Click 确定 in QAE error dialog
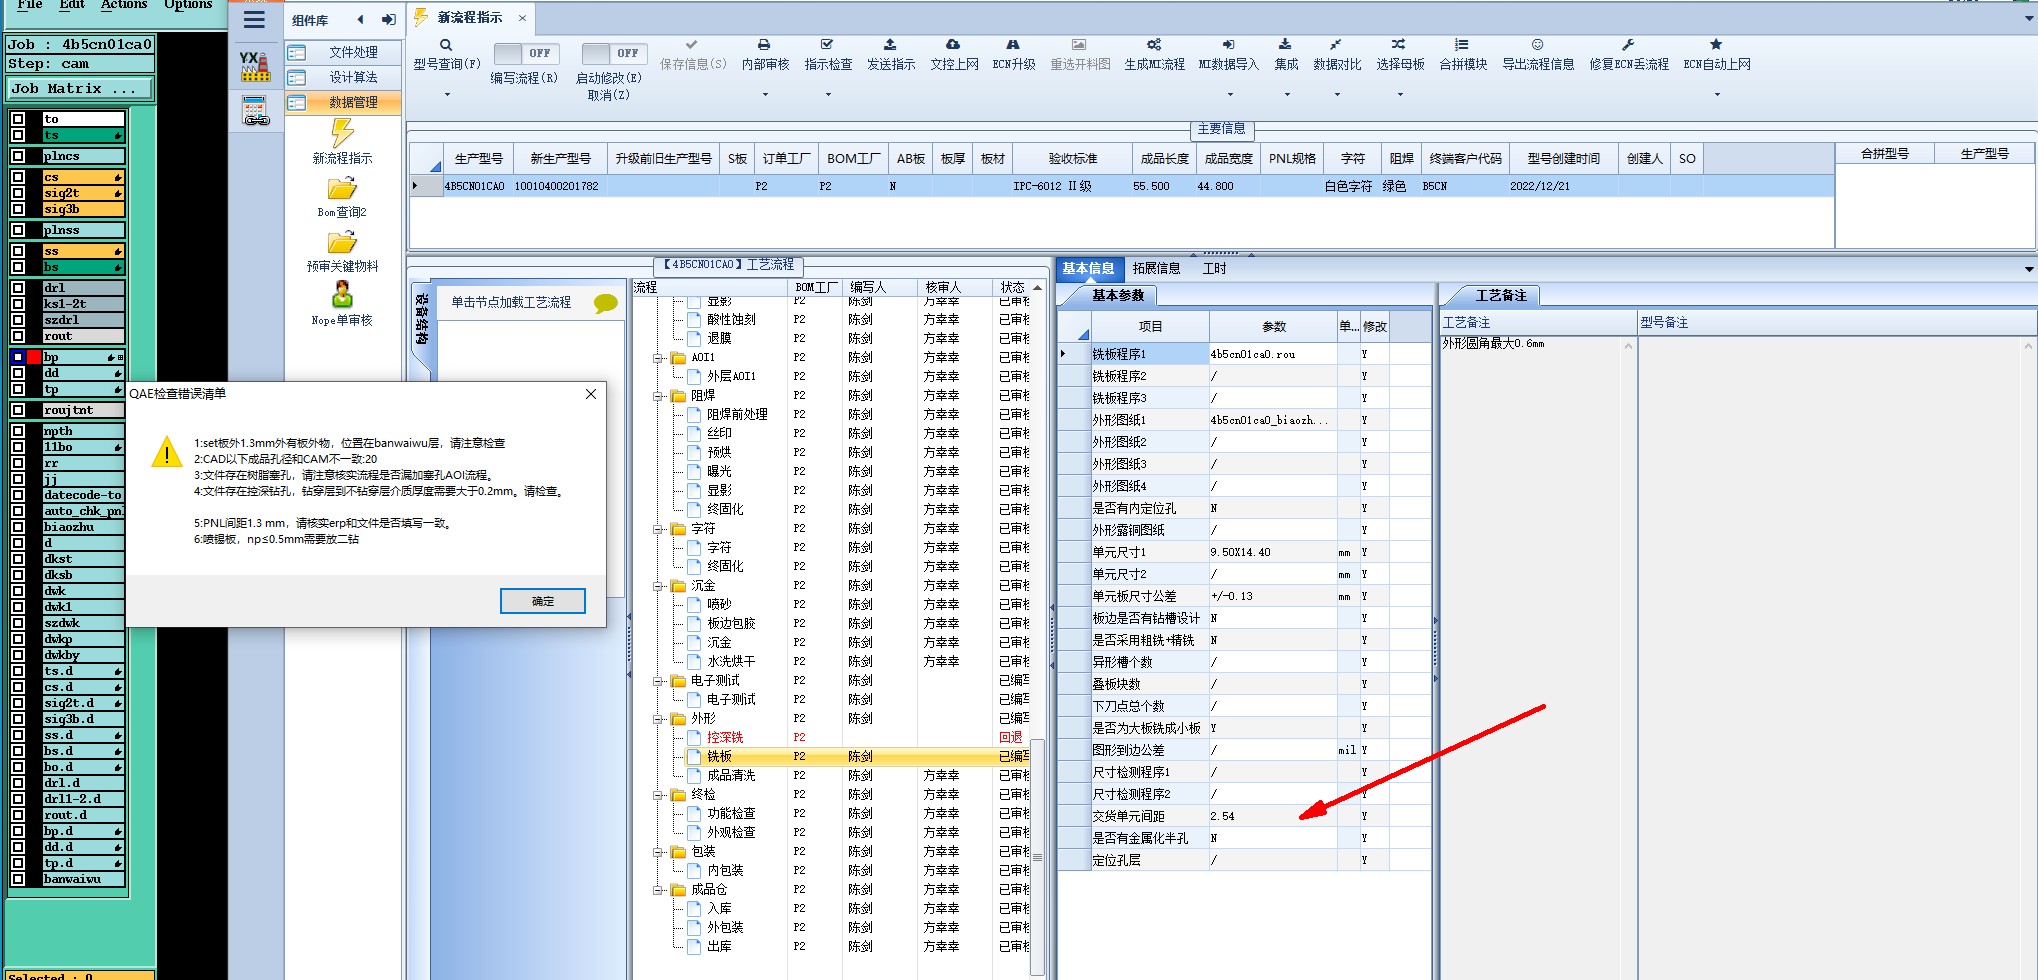The image size is (2038, 980). point(543,601)
